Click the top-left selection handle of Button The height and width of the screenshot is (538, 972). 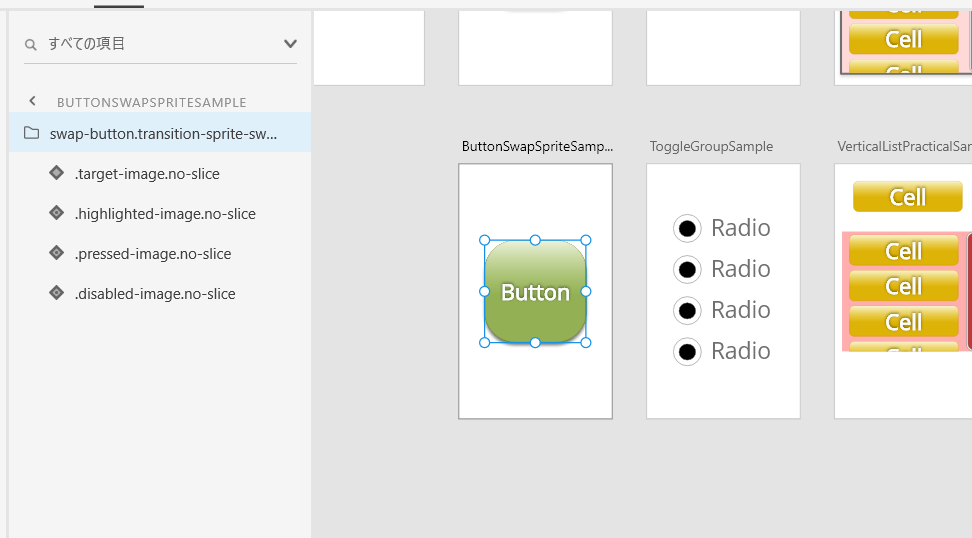click(x=485, y=240)
